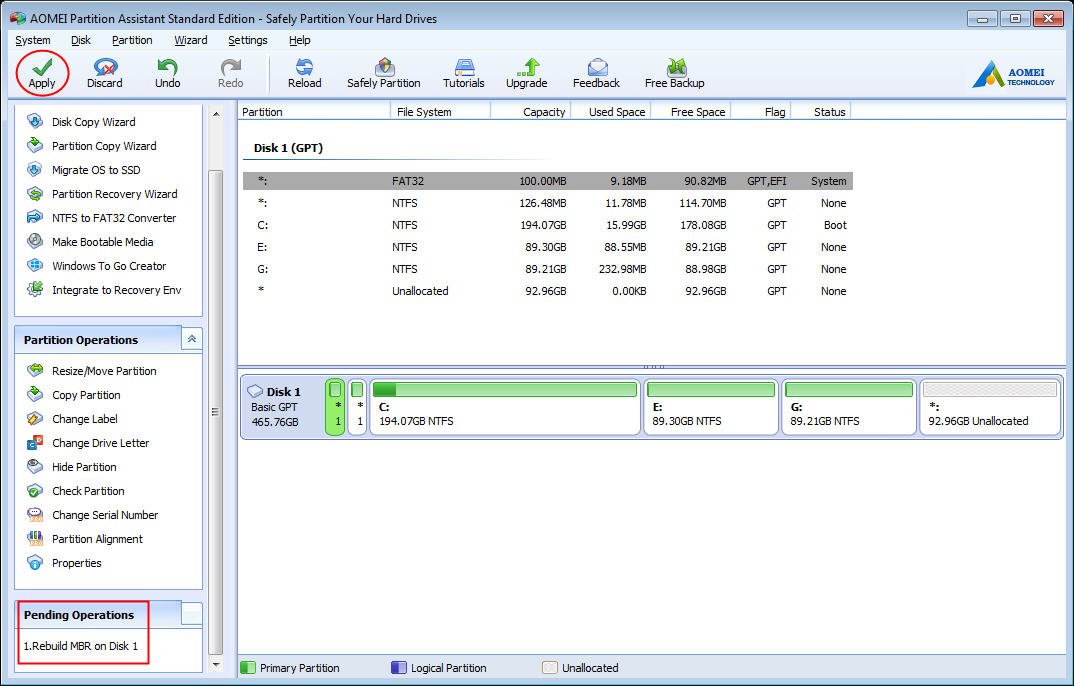
Task: Click the sidebar scrollbar up arrow
Action: click(x=216, y=114)
